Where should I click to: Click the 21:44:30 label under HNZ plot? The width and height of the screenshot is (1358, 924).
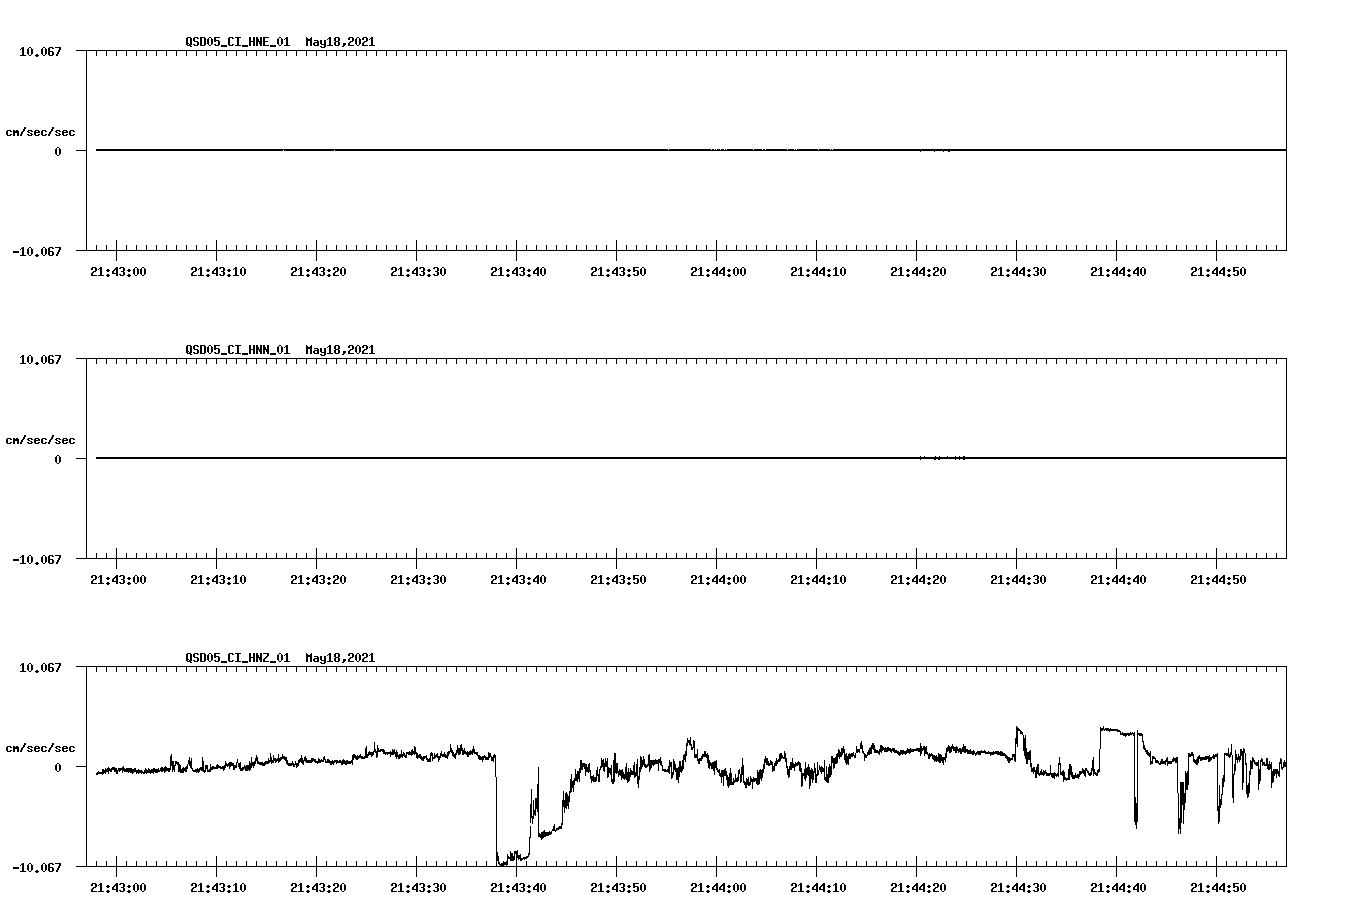[1018, 888]
